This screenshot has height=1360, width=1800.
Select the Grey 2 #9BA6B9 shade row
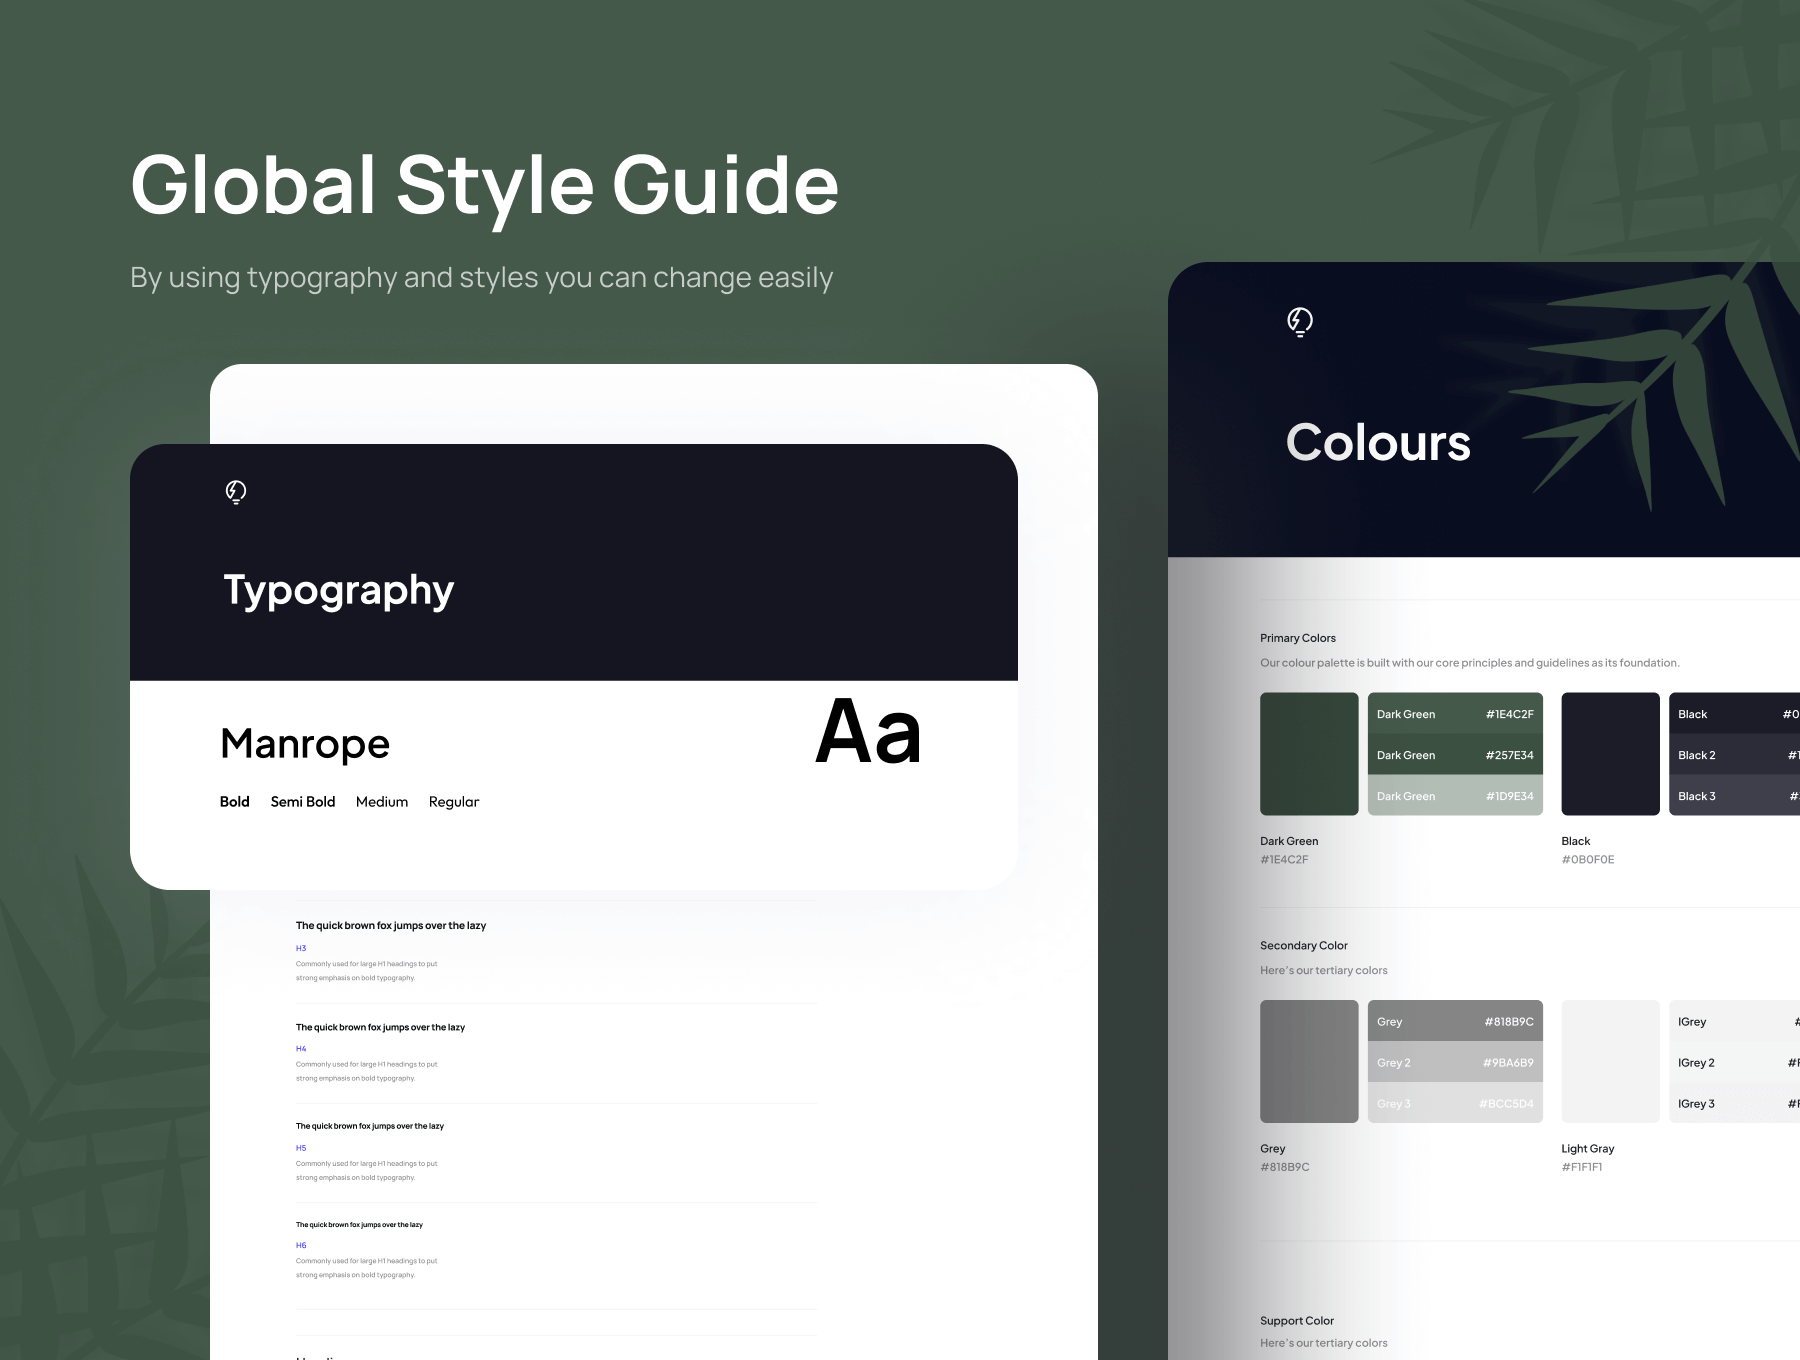pos(1454,1063)
